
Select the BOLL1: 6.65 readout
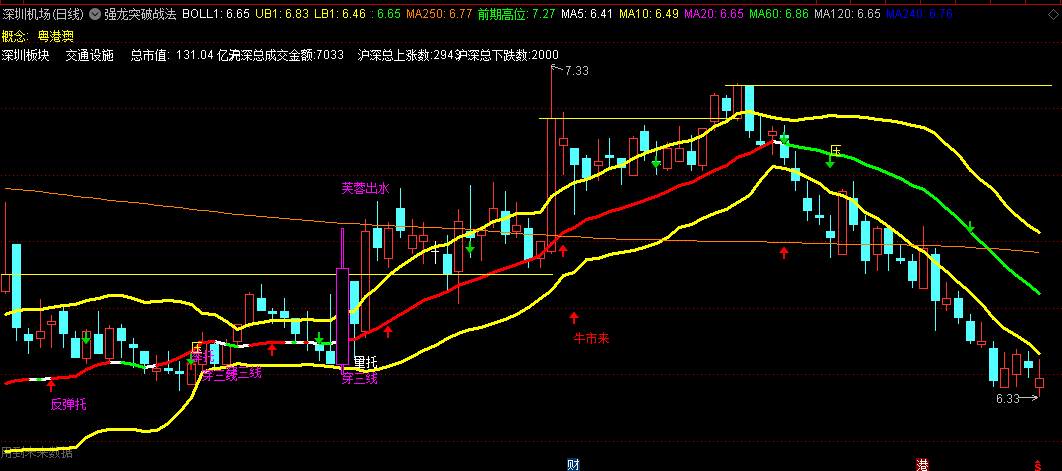pyautogui.click(x=216, y=14)
